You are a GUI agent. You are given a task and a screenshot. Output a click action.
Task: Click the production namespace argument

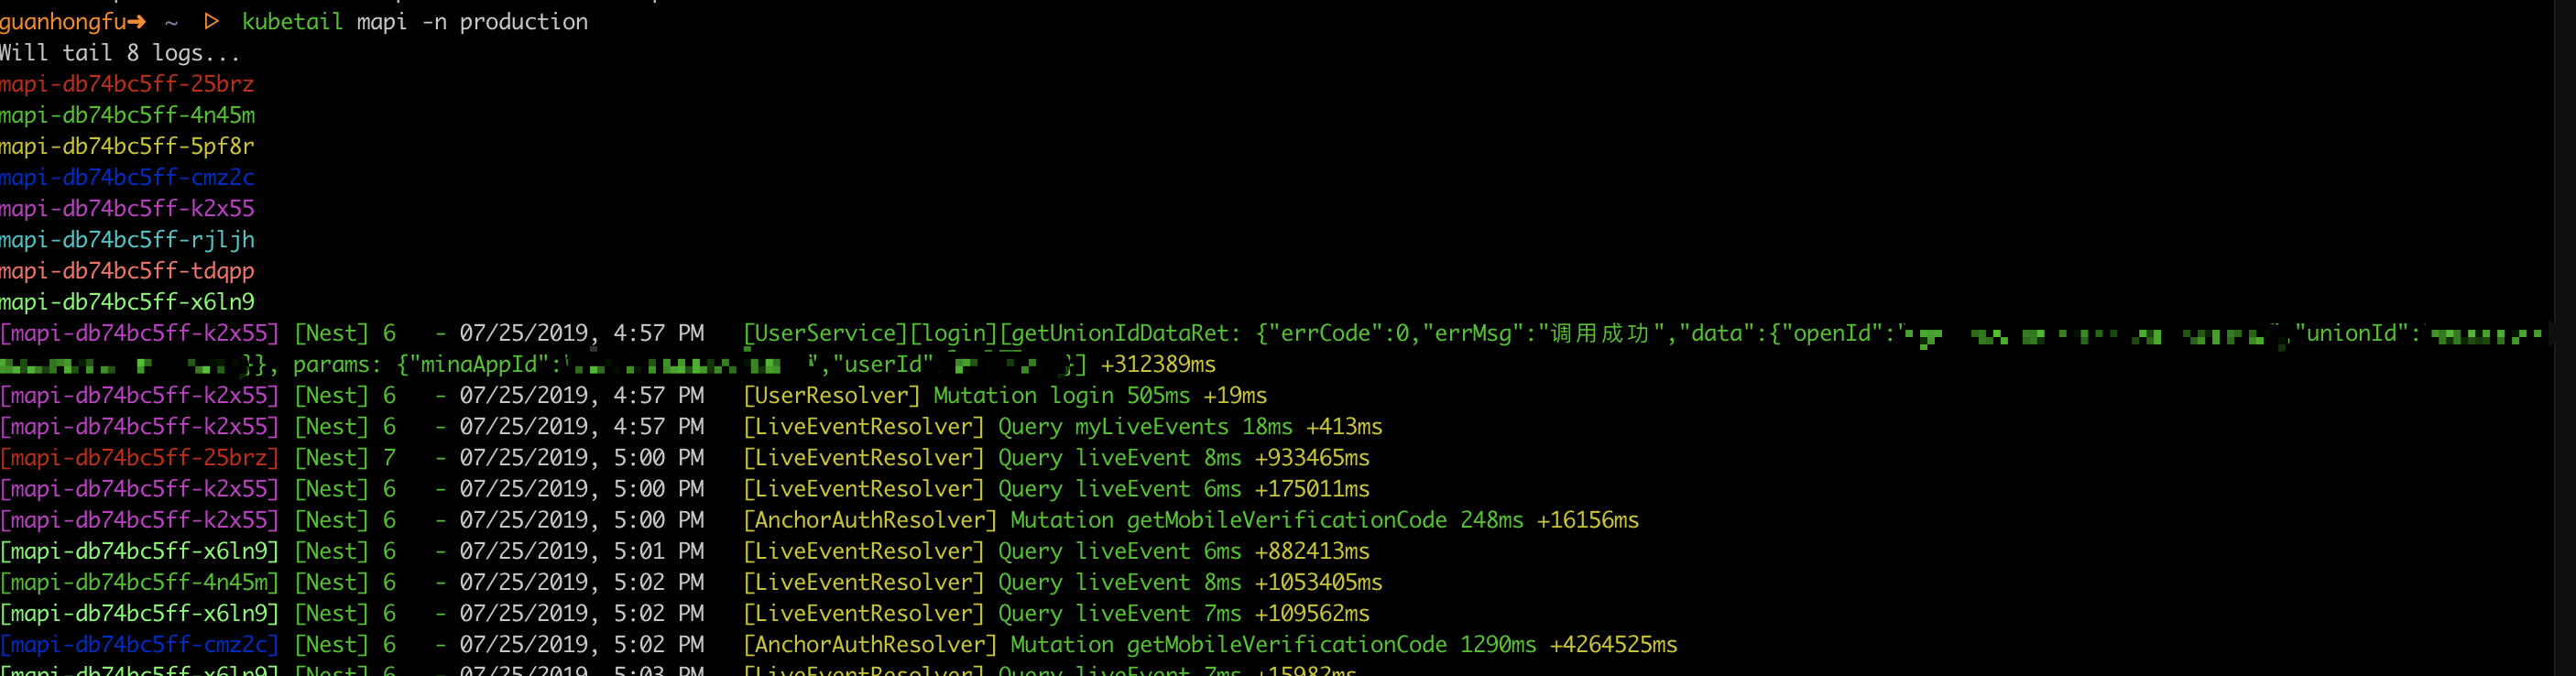point(523,22)
